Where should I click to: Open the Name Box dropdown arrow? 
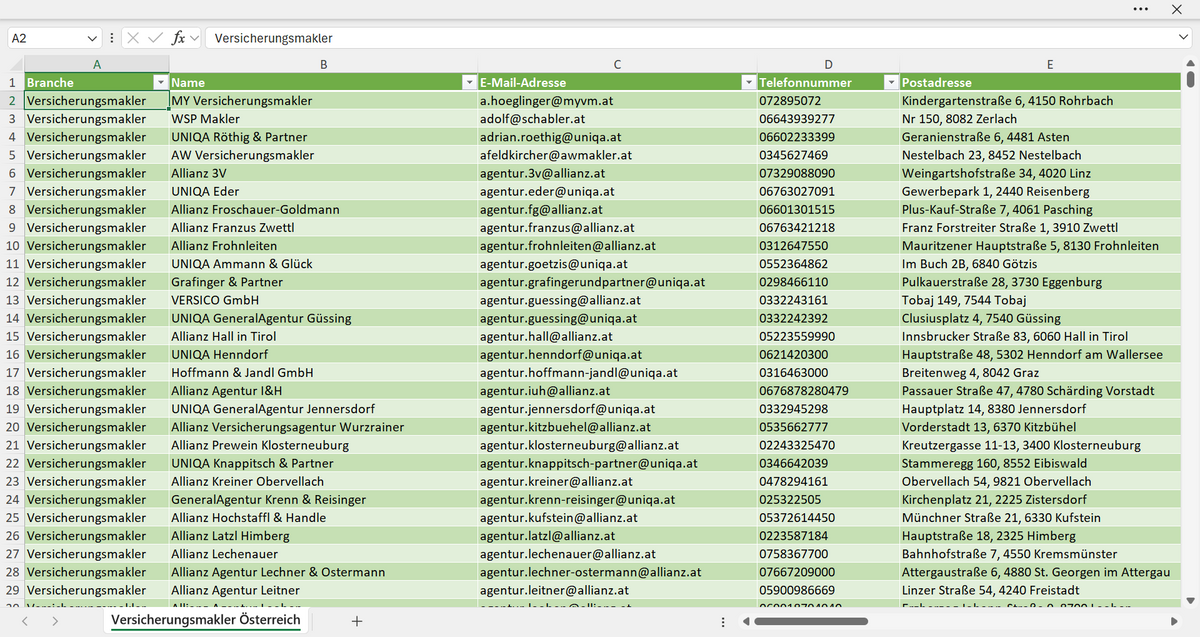[93, 38]
